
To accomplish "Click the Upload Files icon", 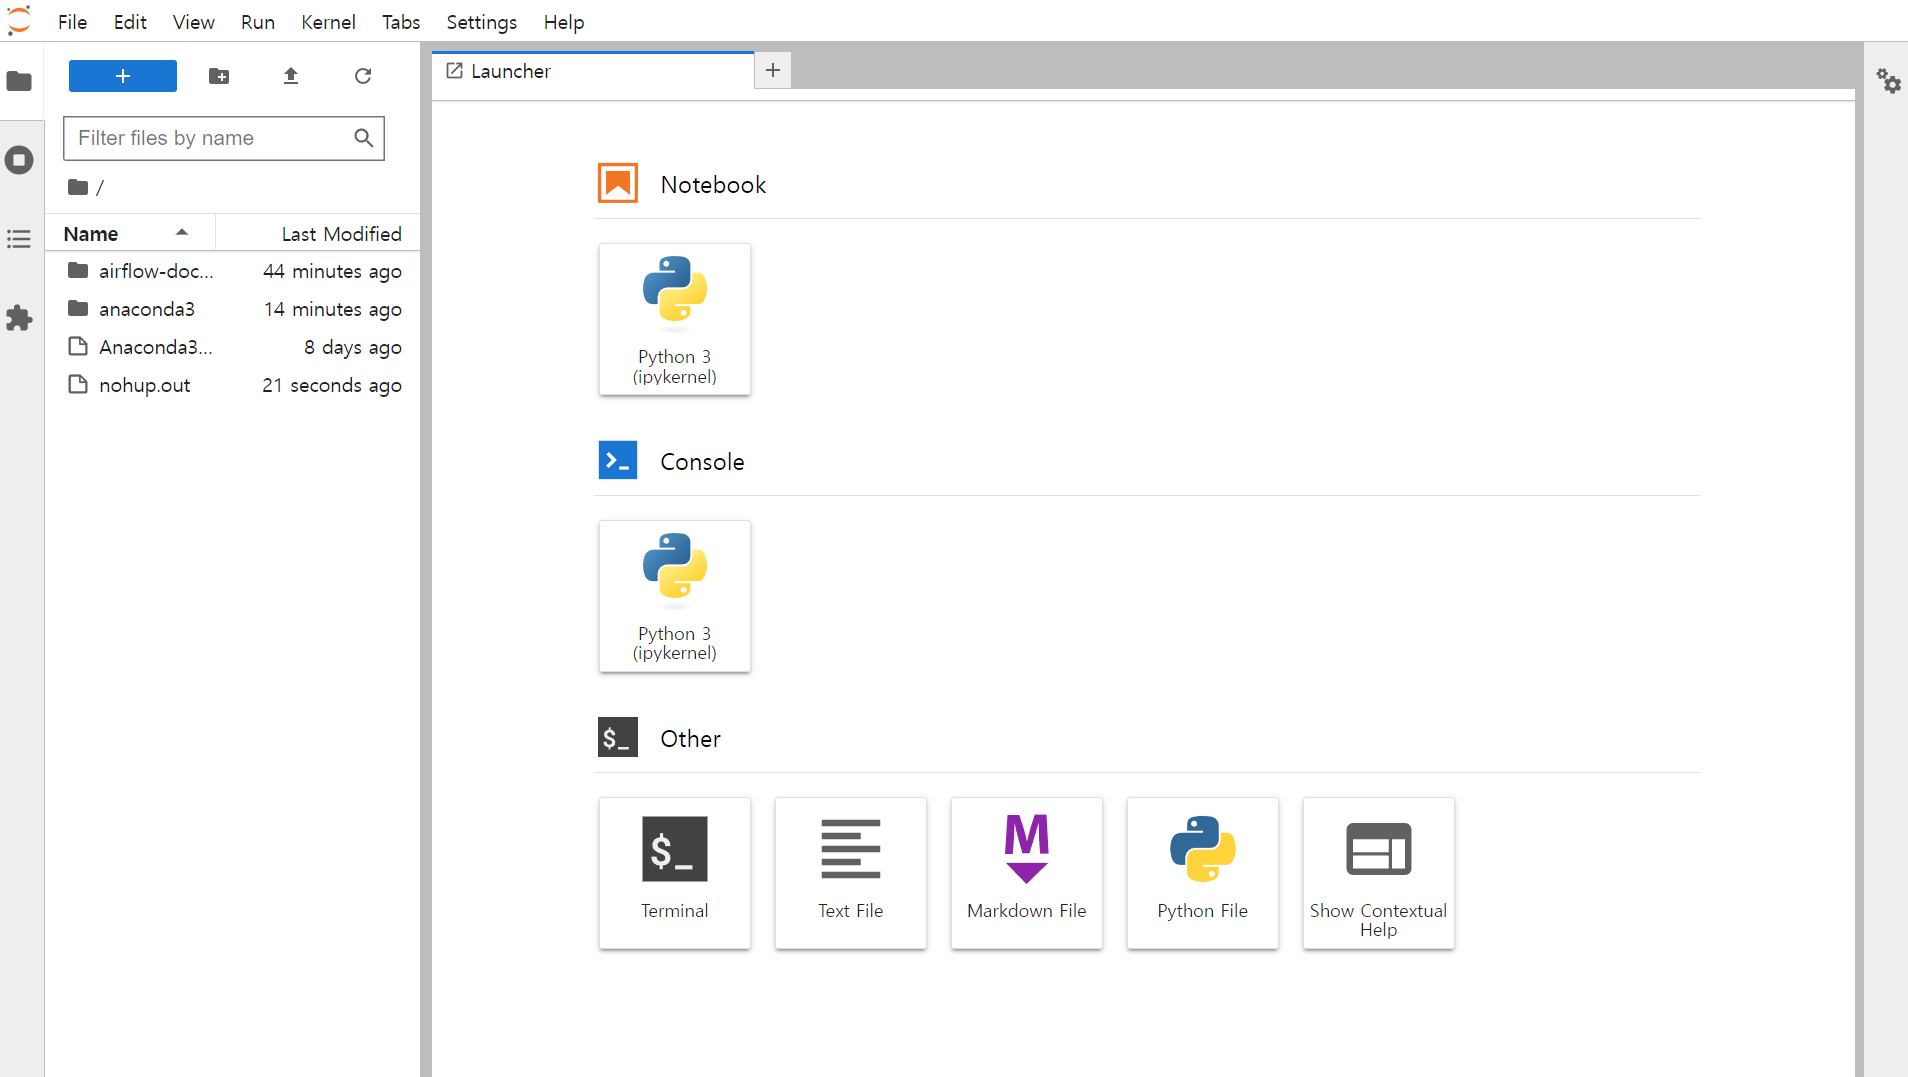I will (x=291, y=76).
